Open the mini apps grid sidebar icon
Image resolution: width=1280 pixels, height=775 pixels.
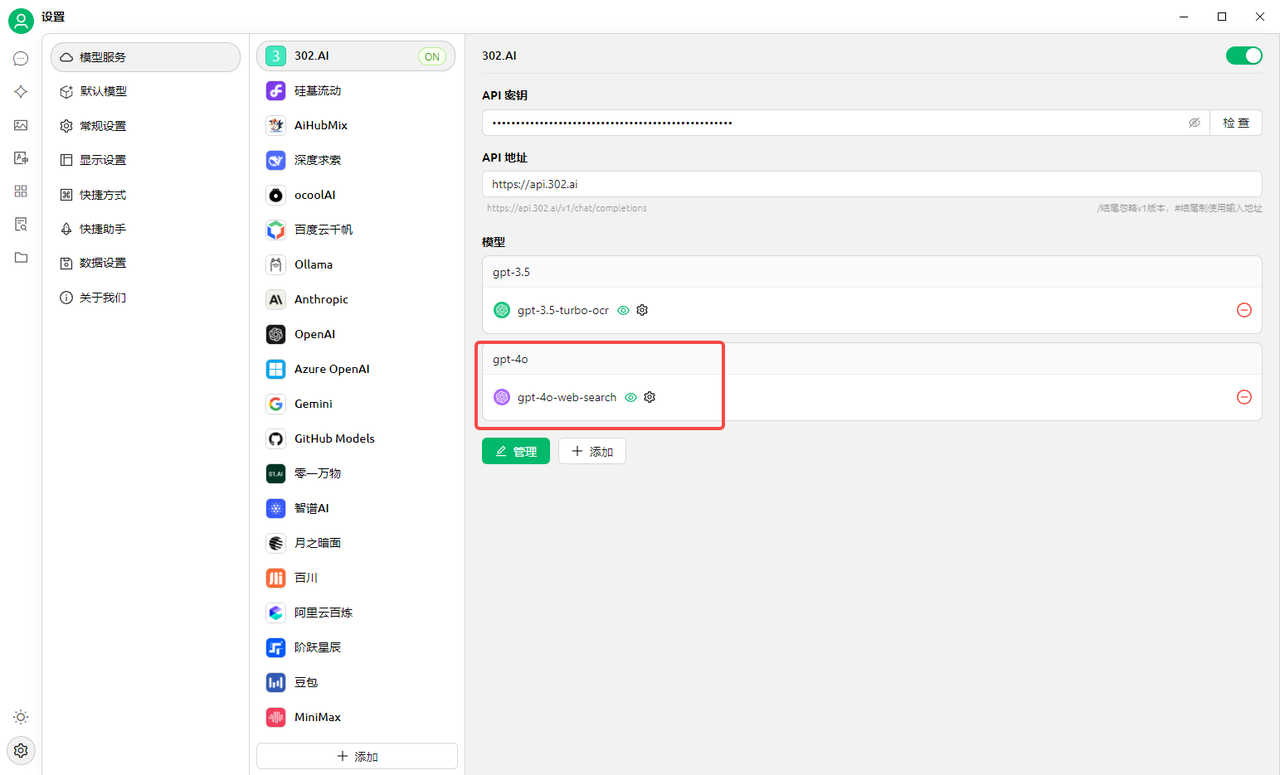(21, 191)
